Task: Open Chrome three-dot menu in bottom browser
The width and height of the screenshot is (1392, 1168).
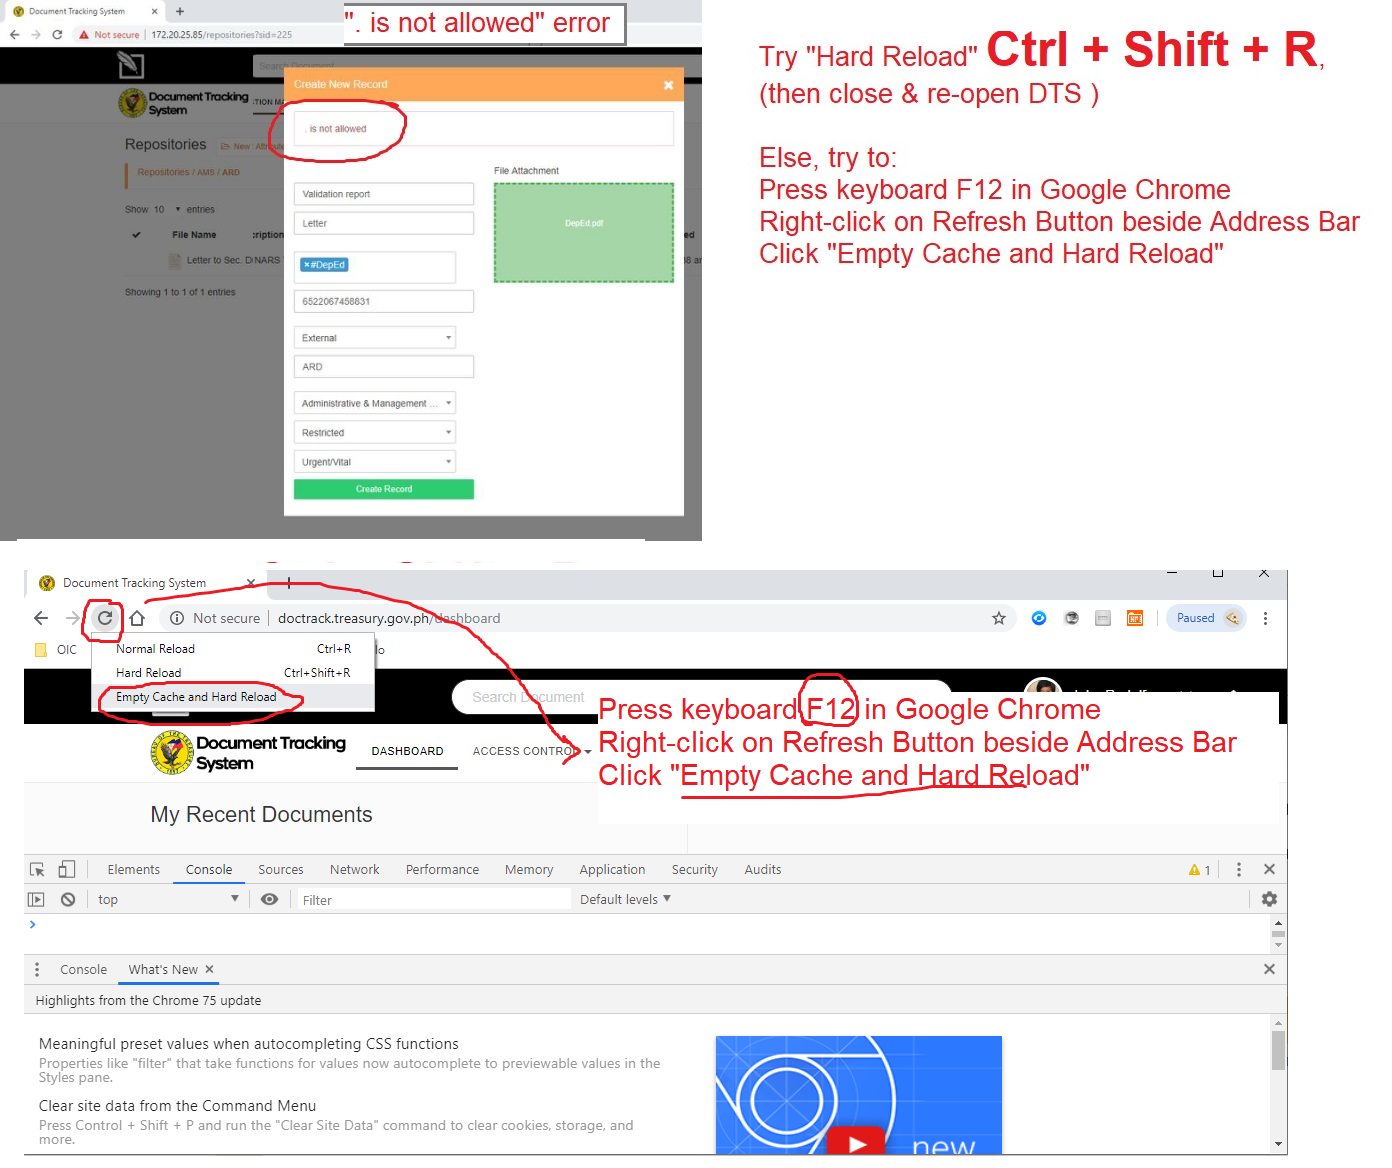Action: [1265, 618]
